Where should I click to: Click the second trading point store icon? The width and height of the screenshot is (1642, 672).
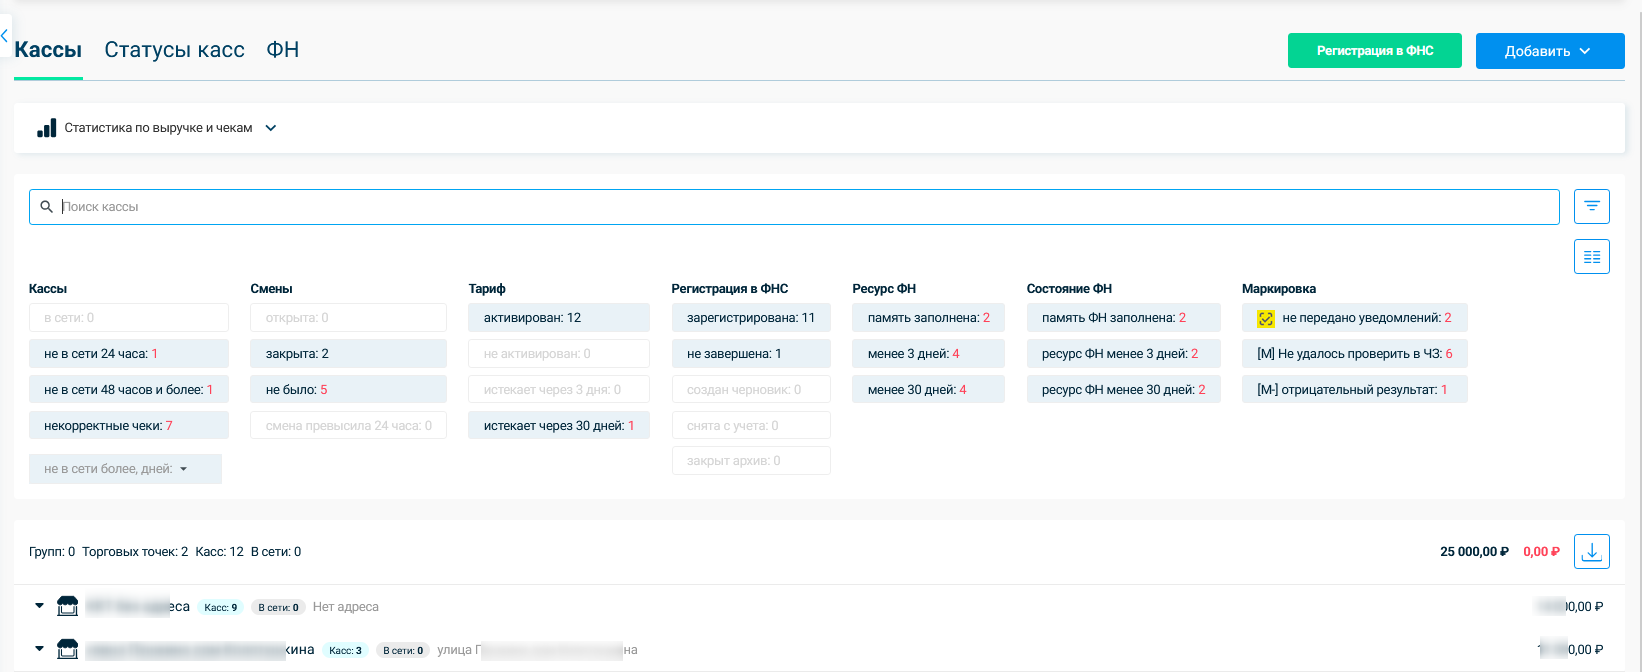67,649
